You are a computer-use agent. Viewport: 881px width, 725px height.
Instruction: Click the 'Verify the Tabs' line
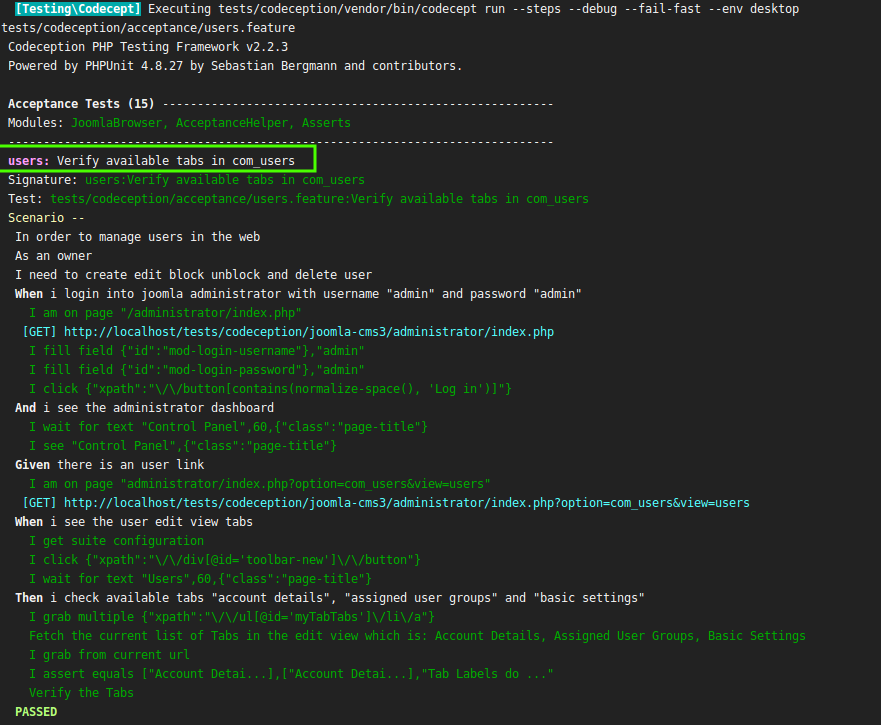tap(81, 693)
